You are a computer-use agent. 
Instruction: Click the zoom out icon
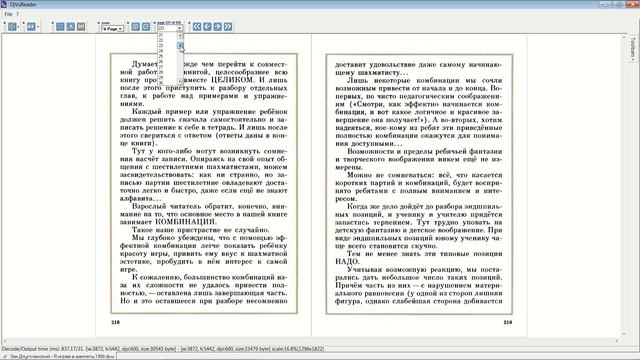(x=146, y=27)
